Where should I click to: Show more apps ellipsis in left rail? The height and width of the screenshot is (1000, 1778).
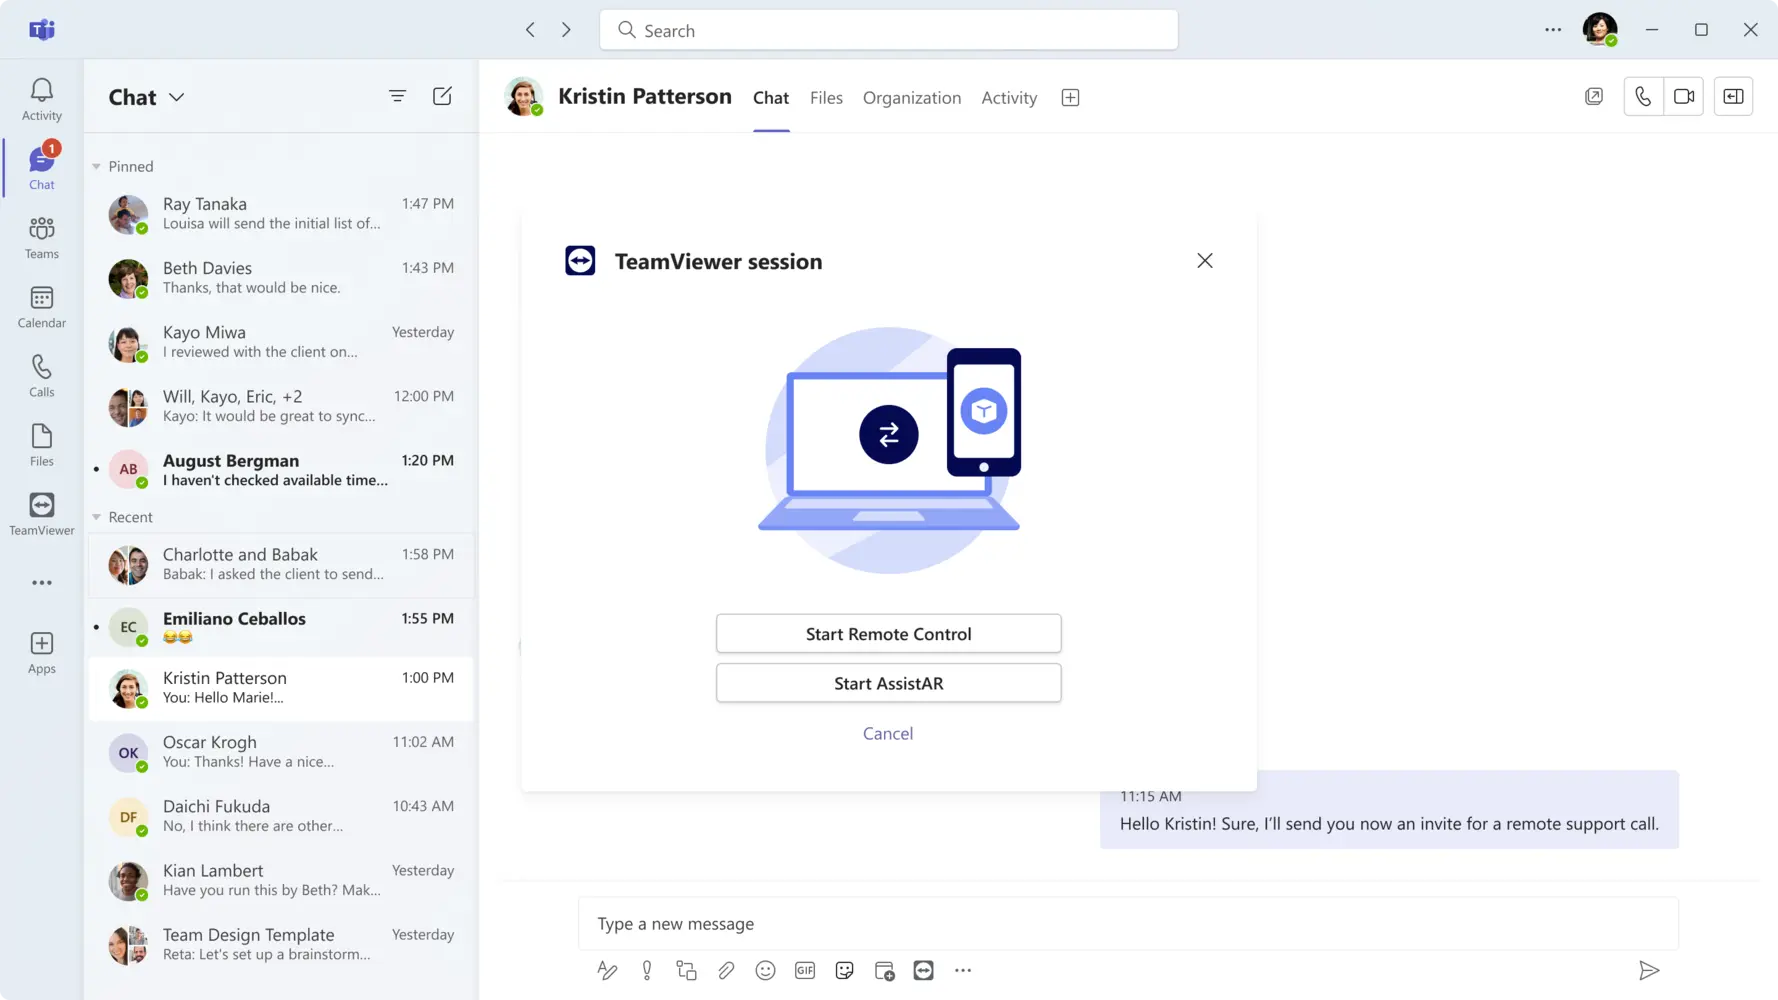tap(41, 583)
